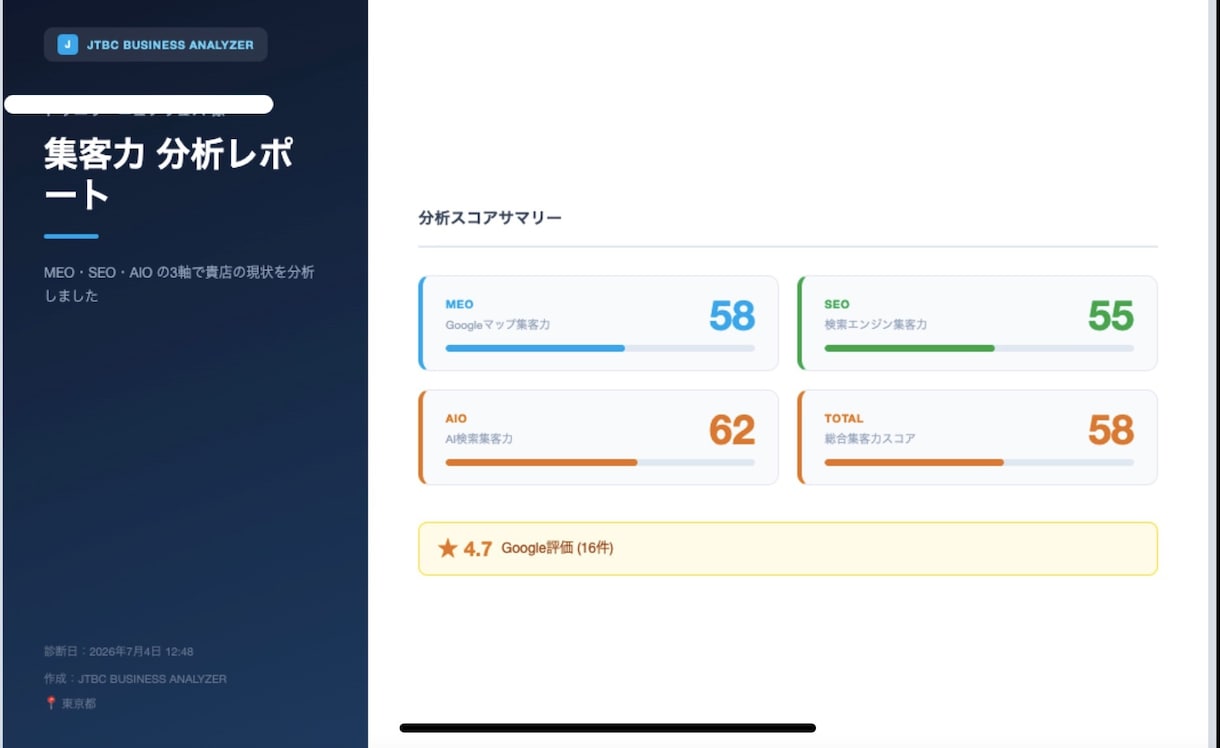Click the TOTAL card label
1220x748 pixels.
(844, 419)
